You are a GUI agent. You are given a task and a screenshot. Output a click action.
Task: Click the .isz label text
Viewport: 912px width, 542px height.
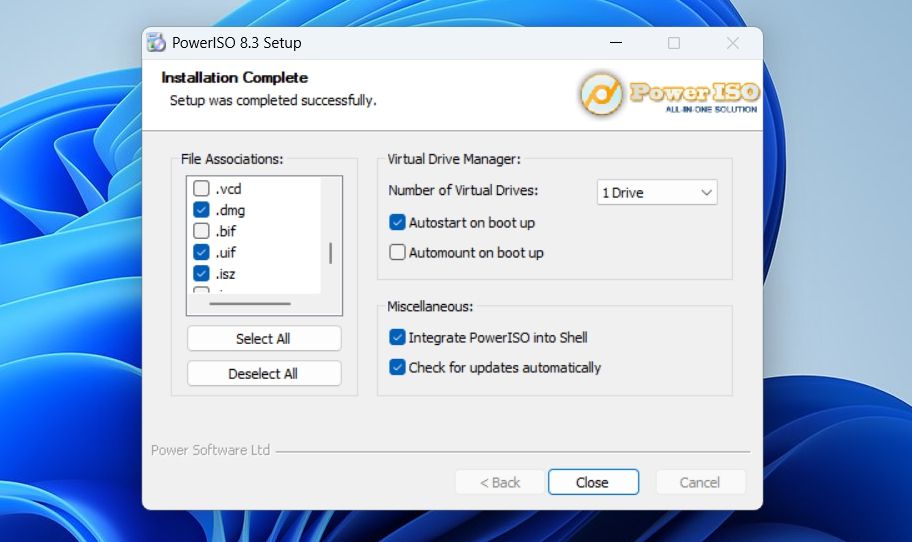[x=225, y=274]
